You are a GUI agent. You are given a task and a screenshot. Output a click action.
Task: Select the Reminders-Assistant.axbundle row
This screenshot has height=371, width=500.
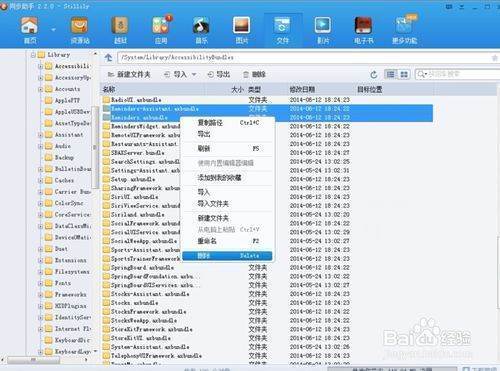tap(267, 109)
